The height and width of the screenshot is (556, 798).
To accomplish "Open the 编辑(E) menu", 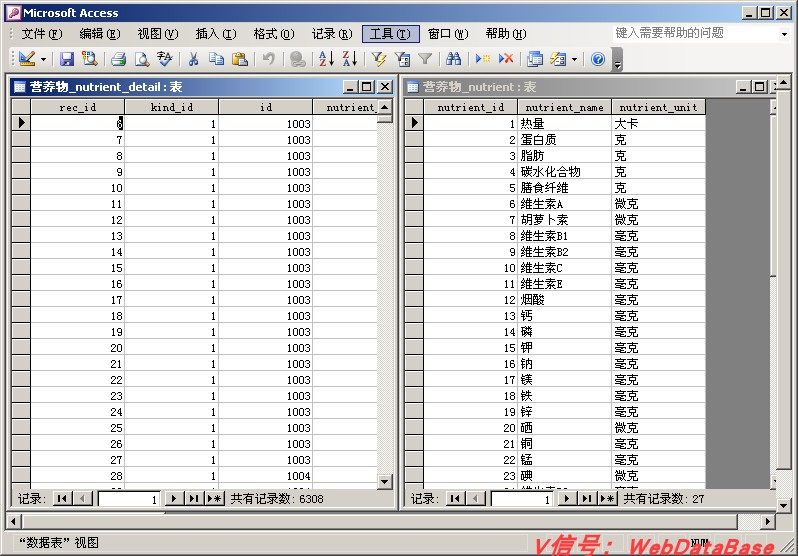I will tap(100, 34).
